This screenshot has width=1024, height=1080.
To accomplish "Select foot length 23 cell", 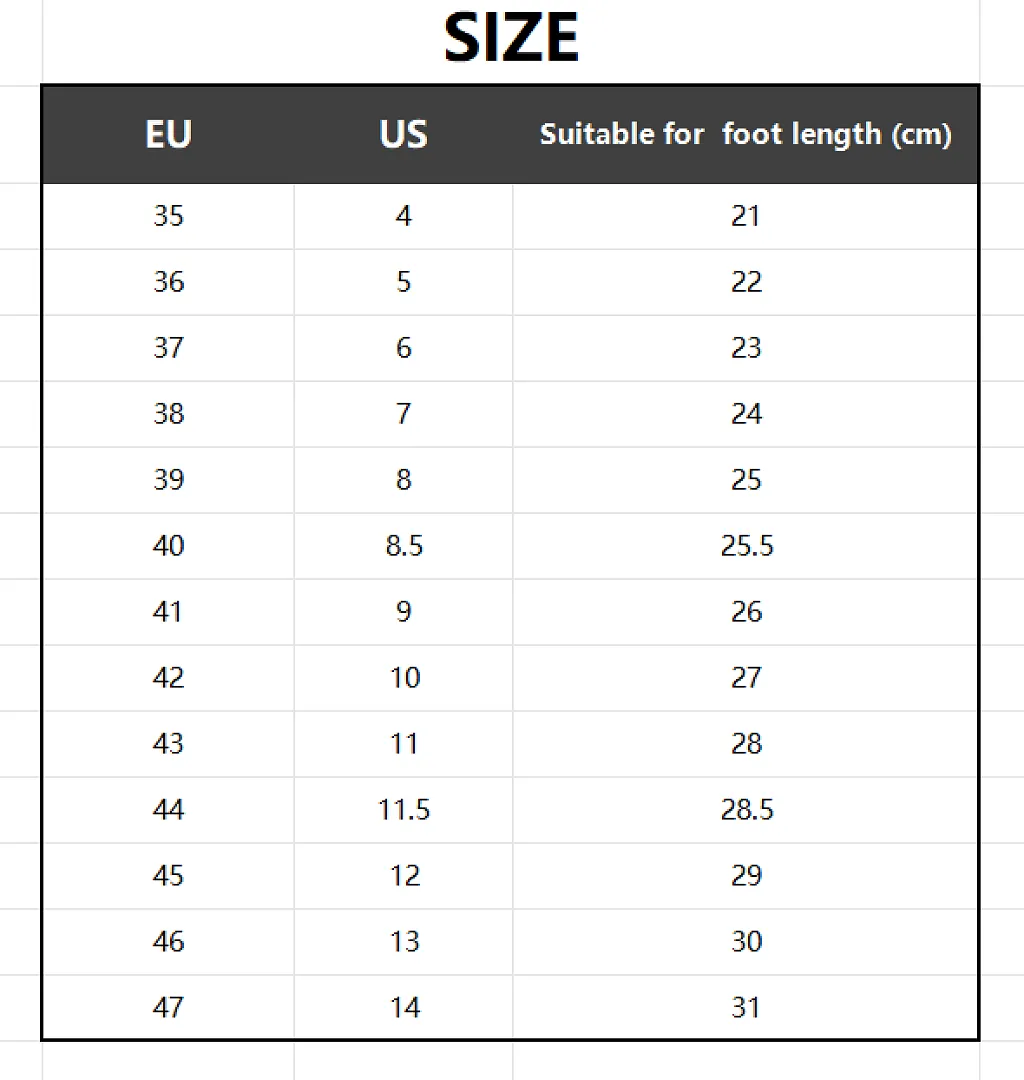I will 746,348.
